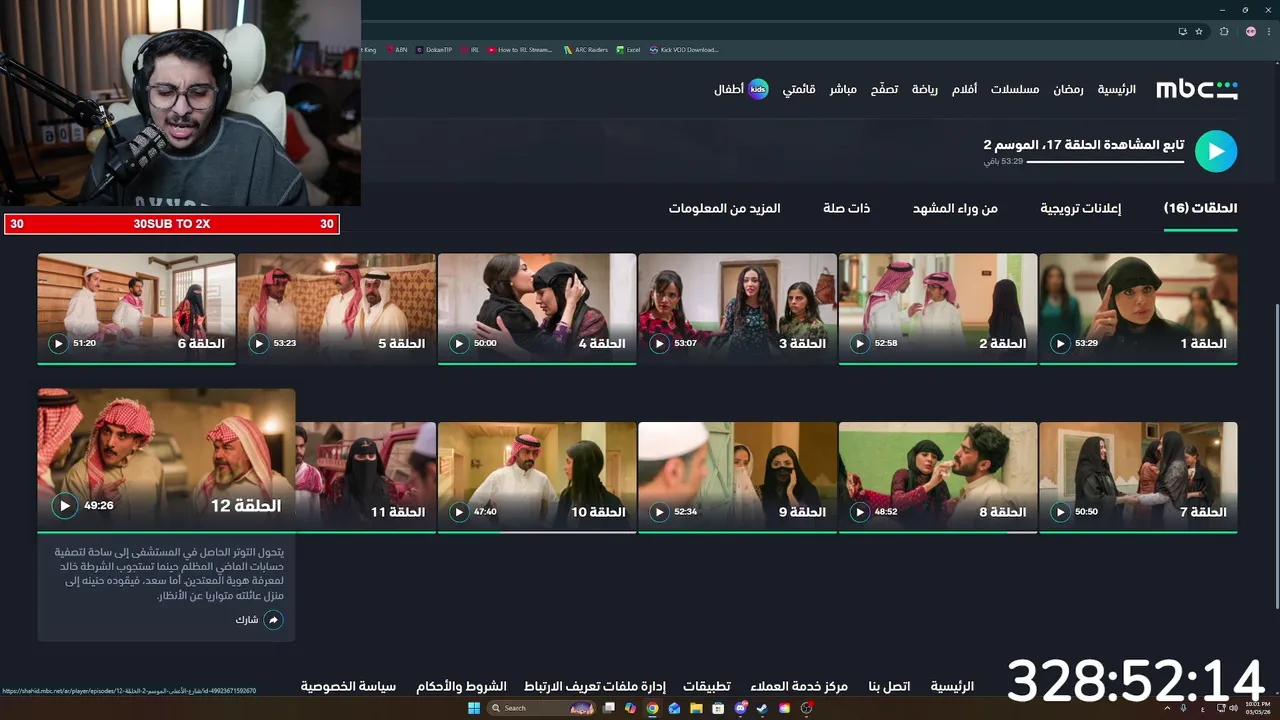
Task: Bookmark this page with the star icon
Action: pyautogui.click(x=1200, y=32)
